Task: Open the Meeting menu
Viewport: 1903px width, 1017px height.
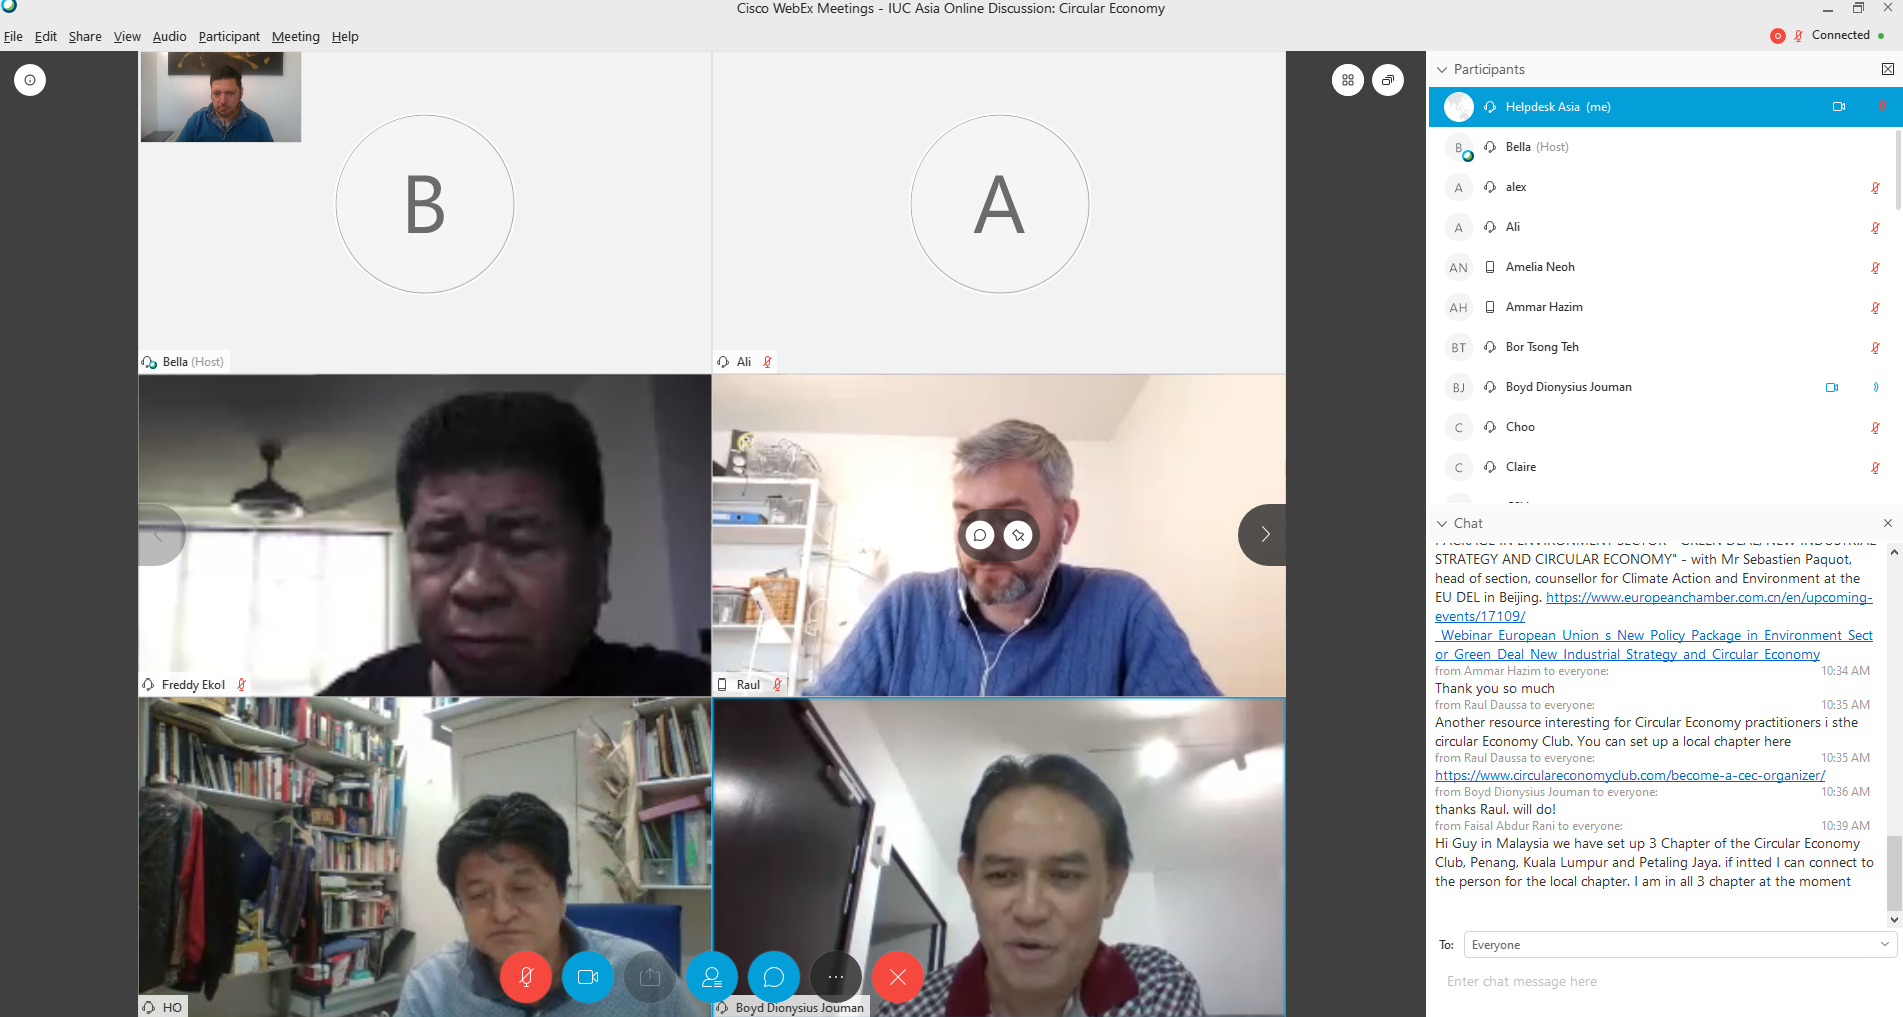Action: [x=295, y=37]
